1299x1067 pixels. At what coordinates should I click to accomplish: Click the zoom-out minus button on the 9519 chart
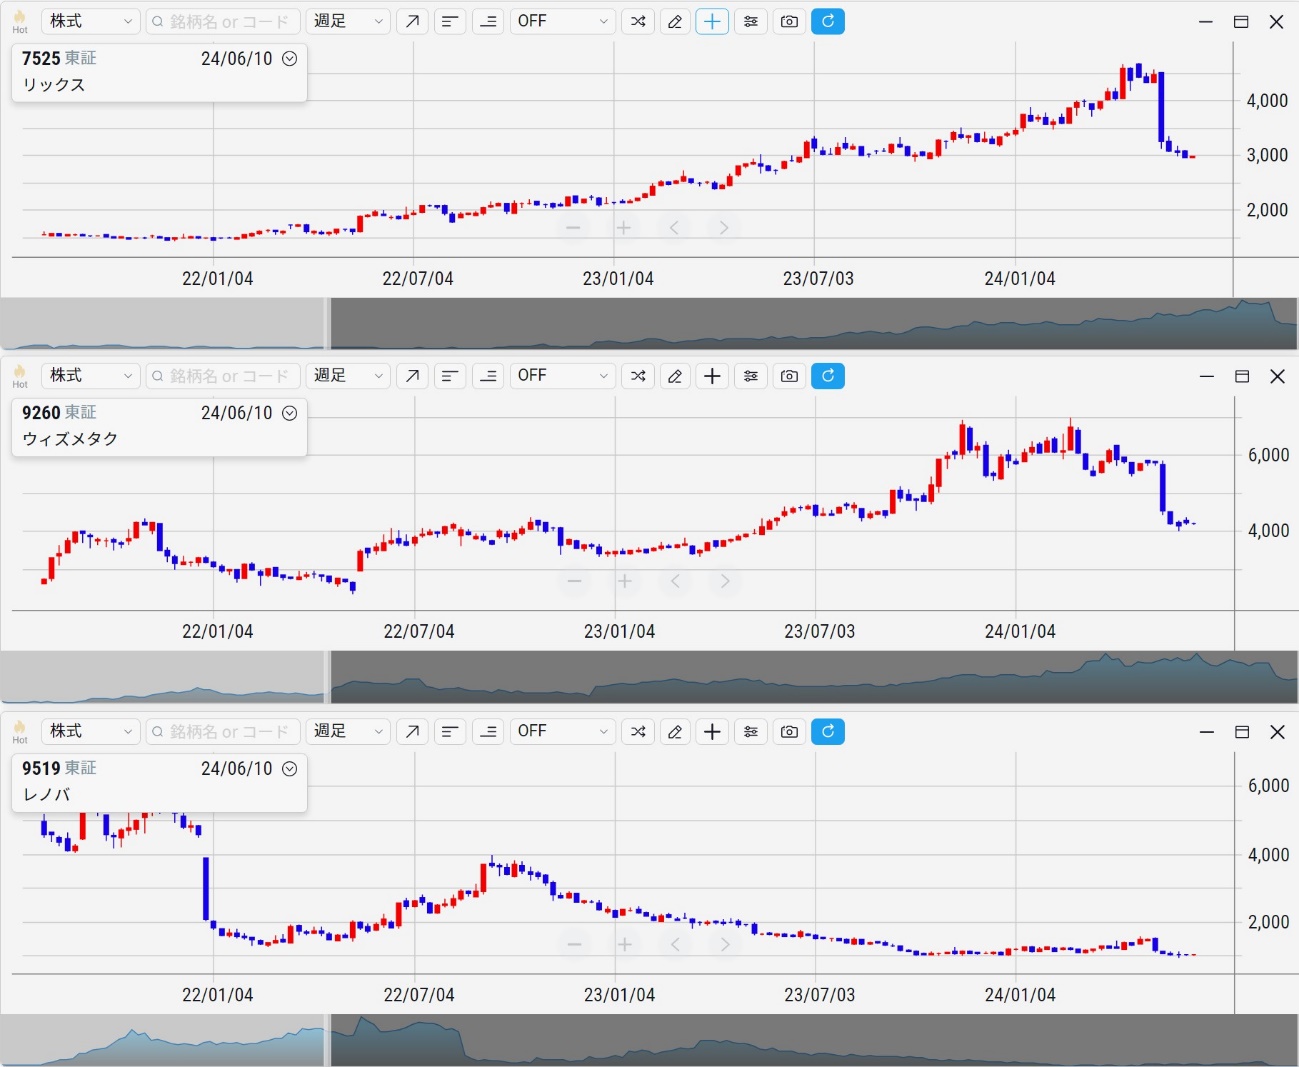tap(574, 944)
